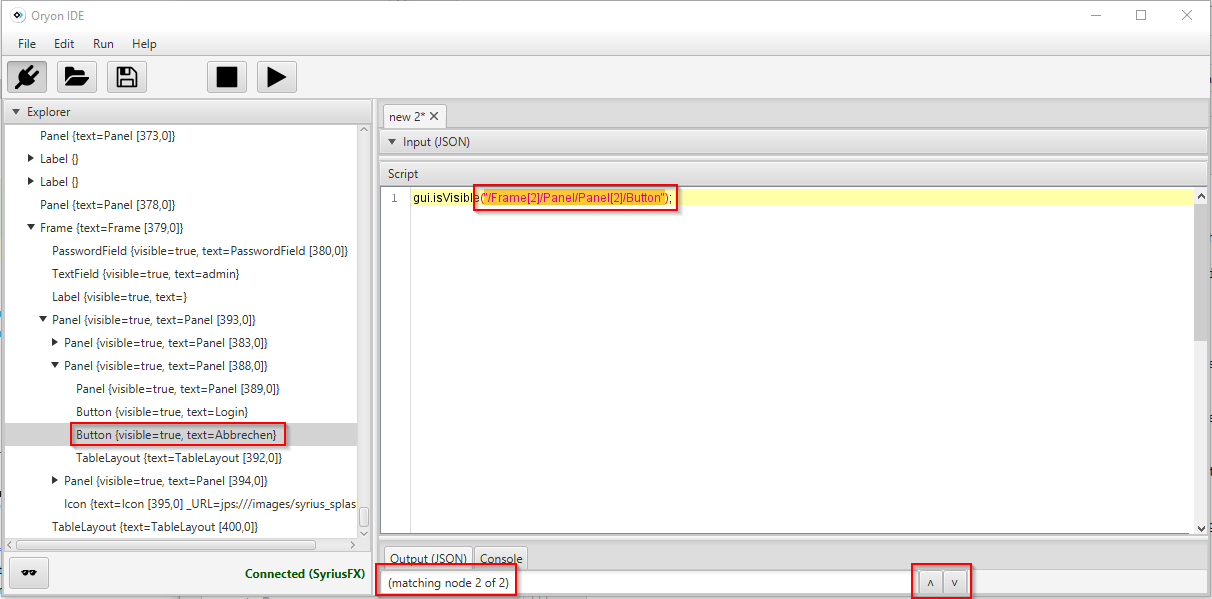Select Button text=Login tree item
1212x599 pixels.
[x=161, y=412]
